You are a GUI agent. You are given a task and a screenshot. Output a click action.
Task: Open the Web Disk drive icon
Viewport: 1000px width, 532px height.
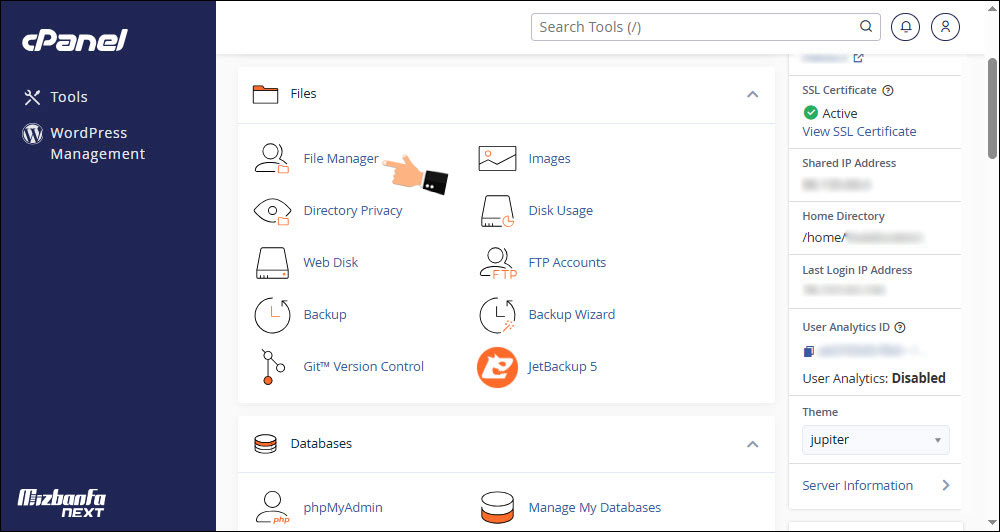(272, 263)
